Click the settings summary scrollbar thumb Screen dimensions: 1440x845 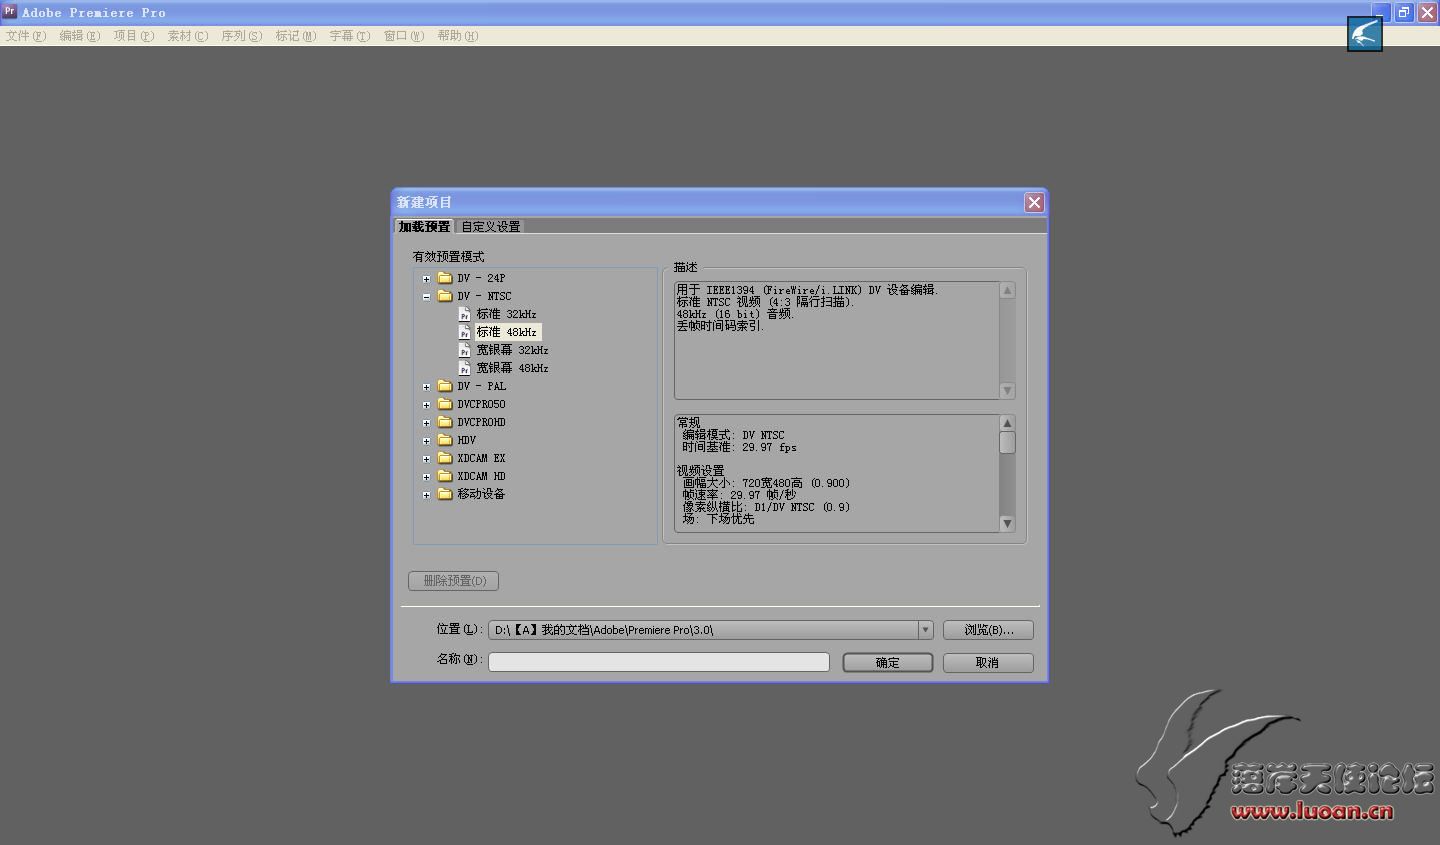coord(1007,442)
